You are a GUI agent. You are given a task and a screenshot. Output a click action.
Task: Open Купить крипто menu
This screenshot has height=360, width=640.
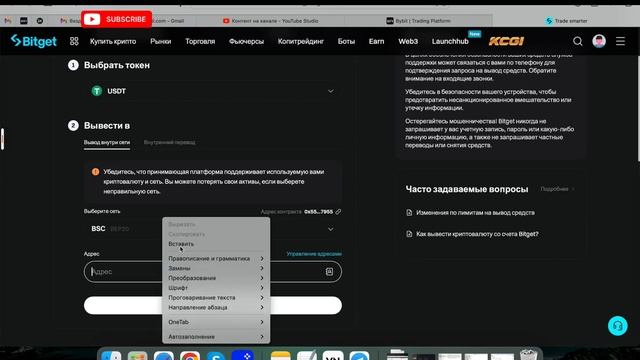pyautogui.click(x=113, y=41)
